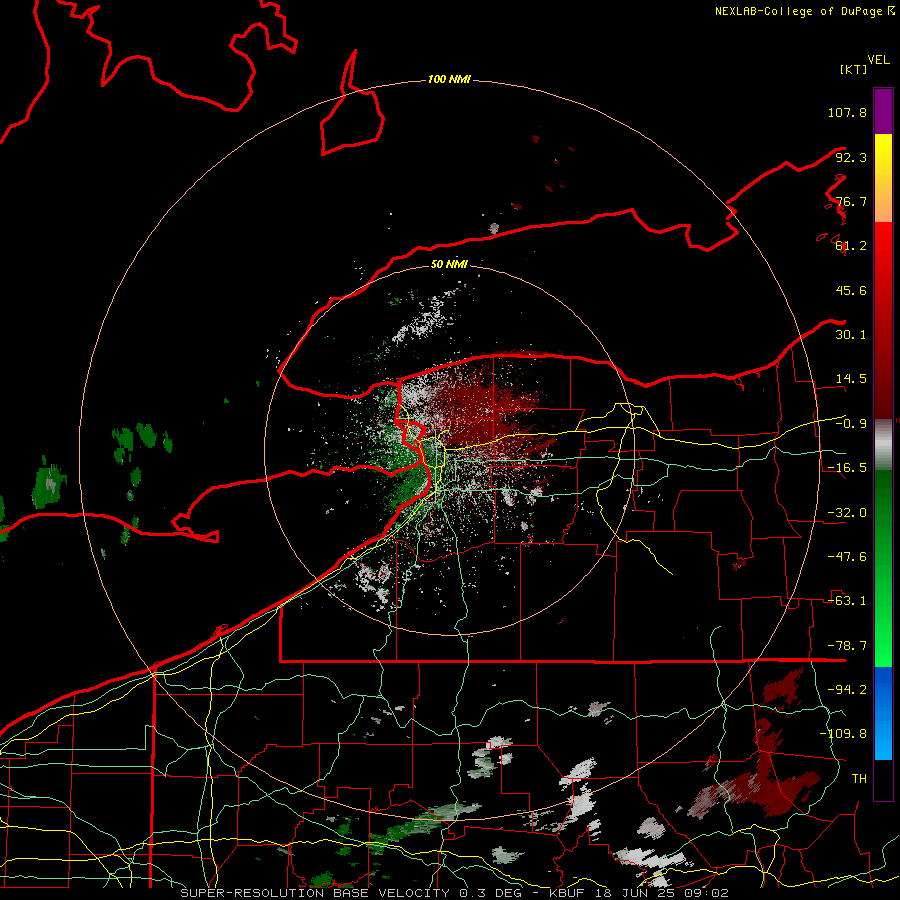Click the 100 NMI range ring label
Screen dimensions: 900x900
449,79
